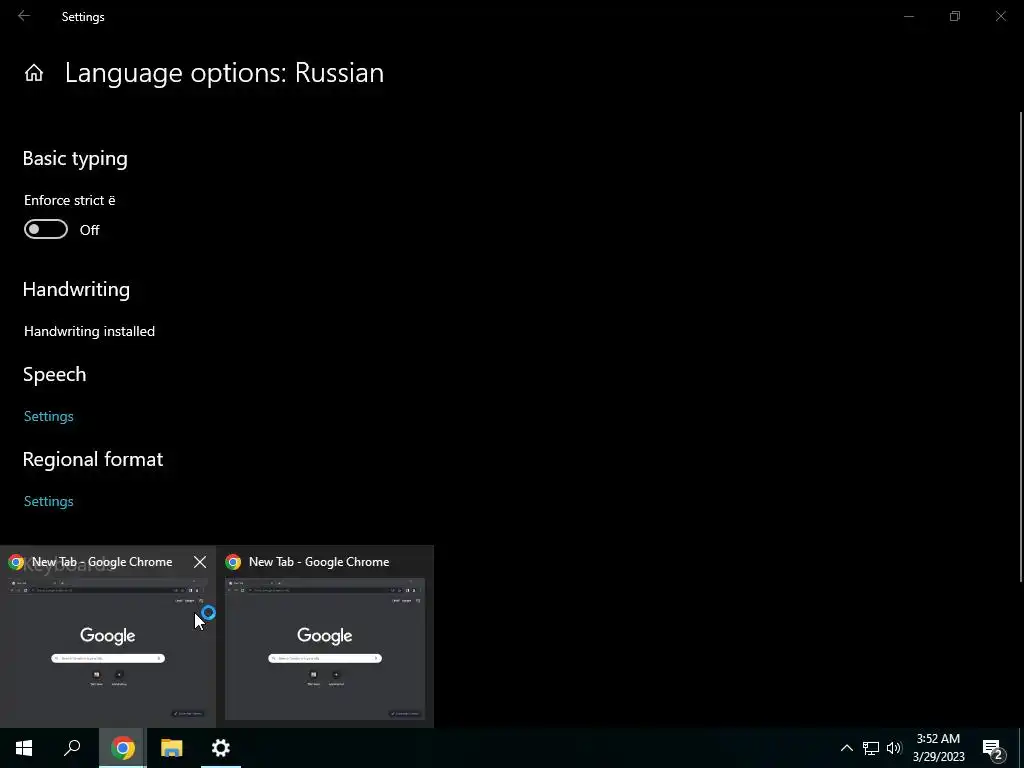Restore down the Settings window
The width and height of the screenshot is (1024, 768).
955,16
